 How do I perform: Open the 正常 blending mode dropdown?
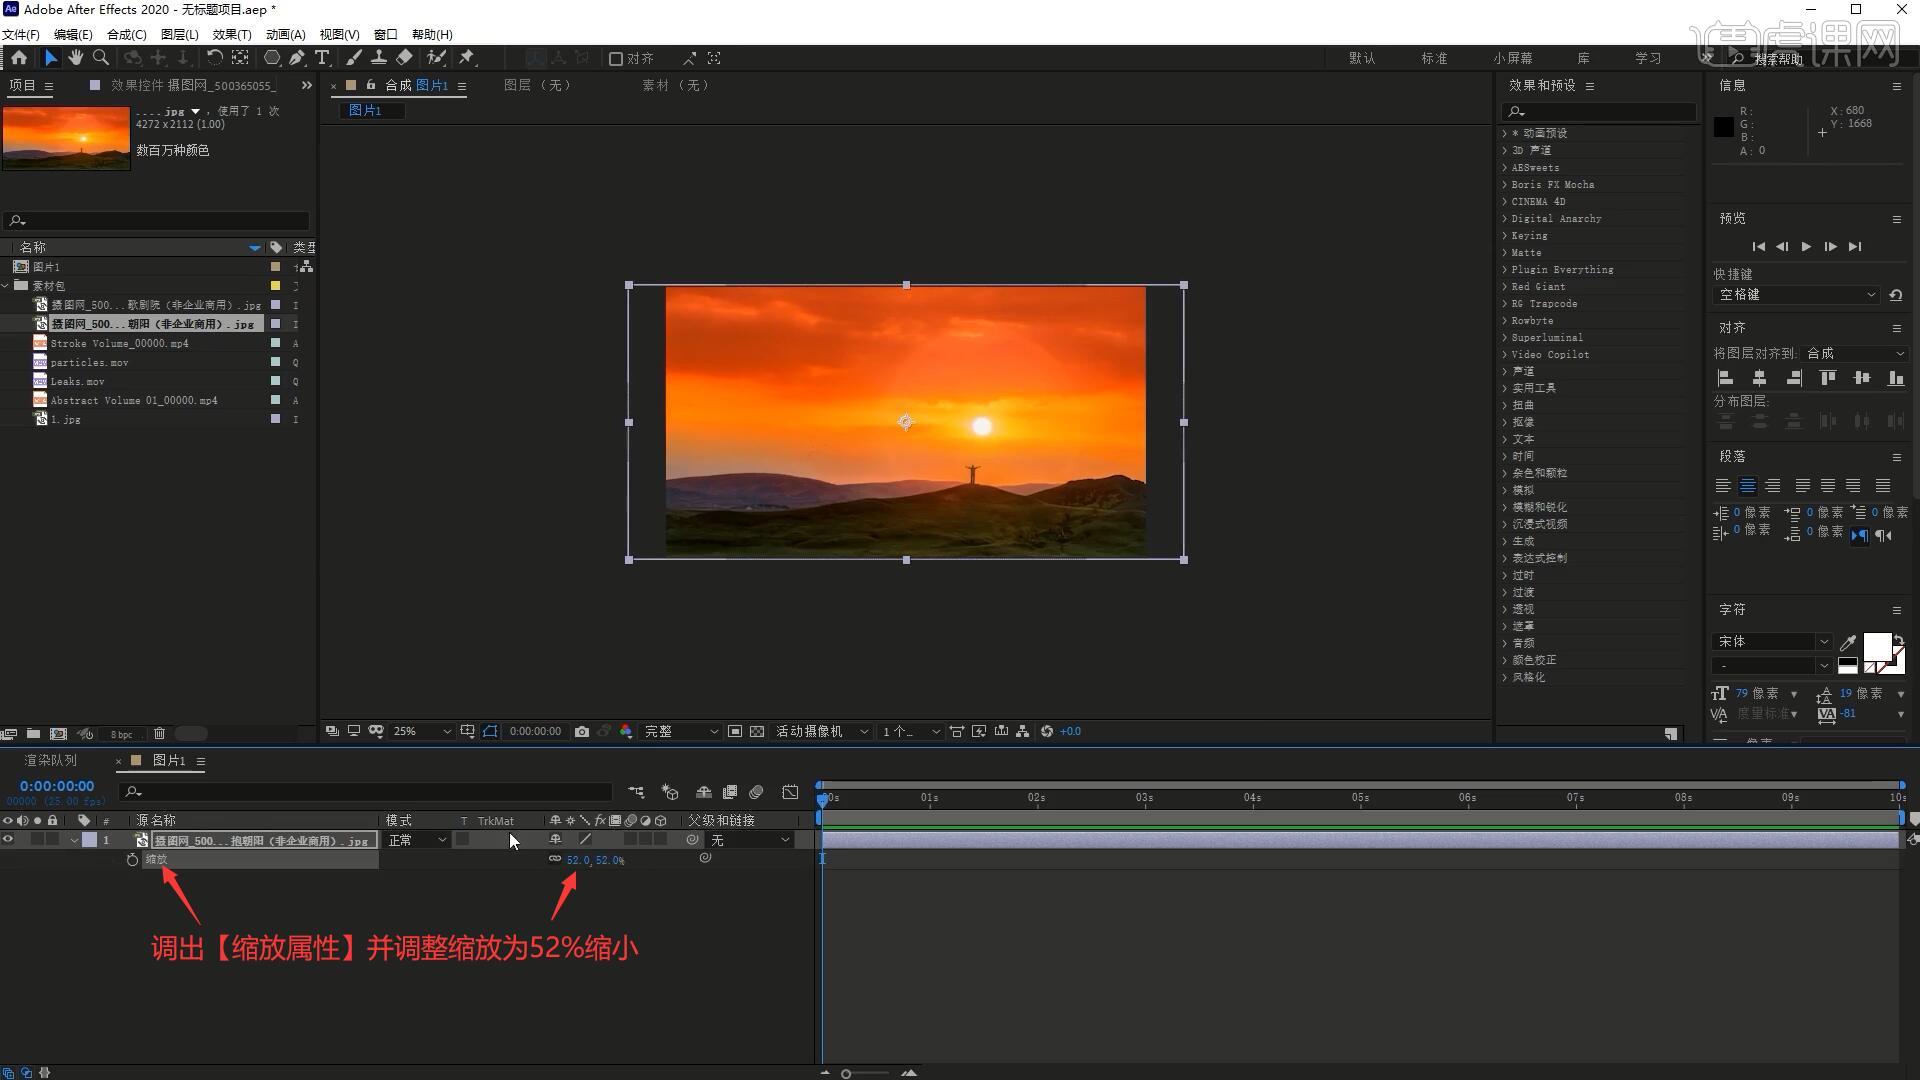pyautogui.click(x=417, y=840)
